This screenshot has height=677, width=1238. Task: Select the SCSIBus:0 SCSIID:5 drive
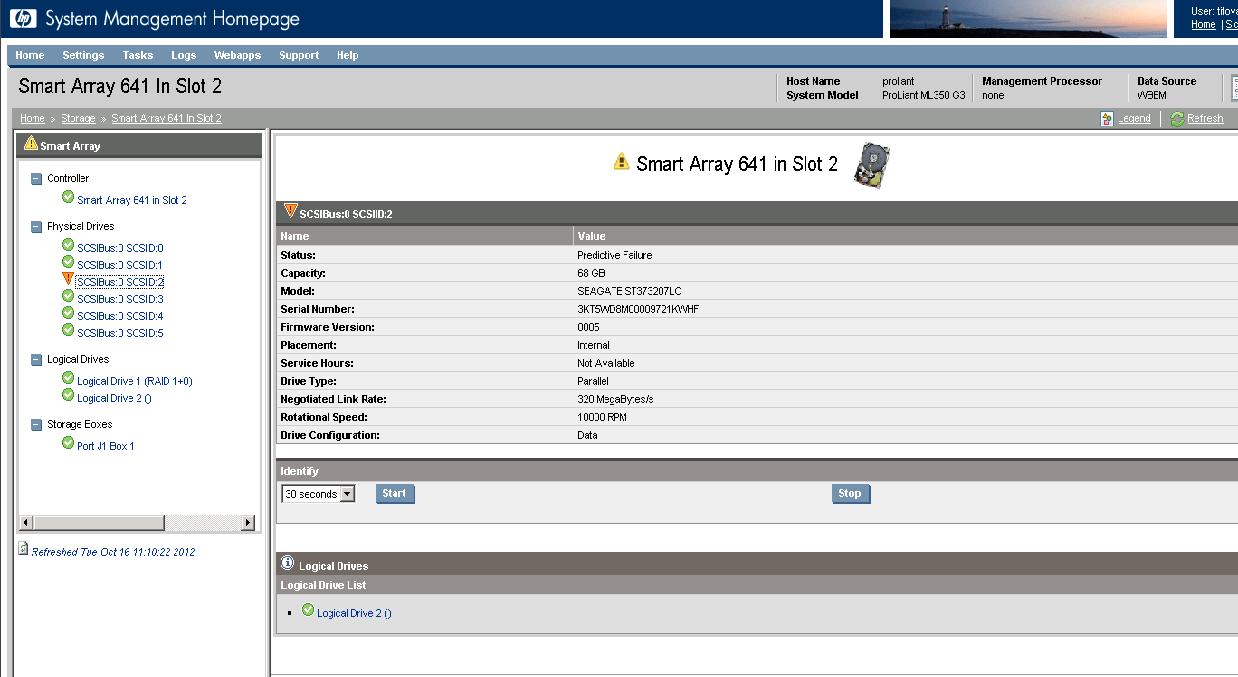point(120,333)
